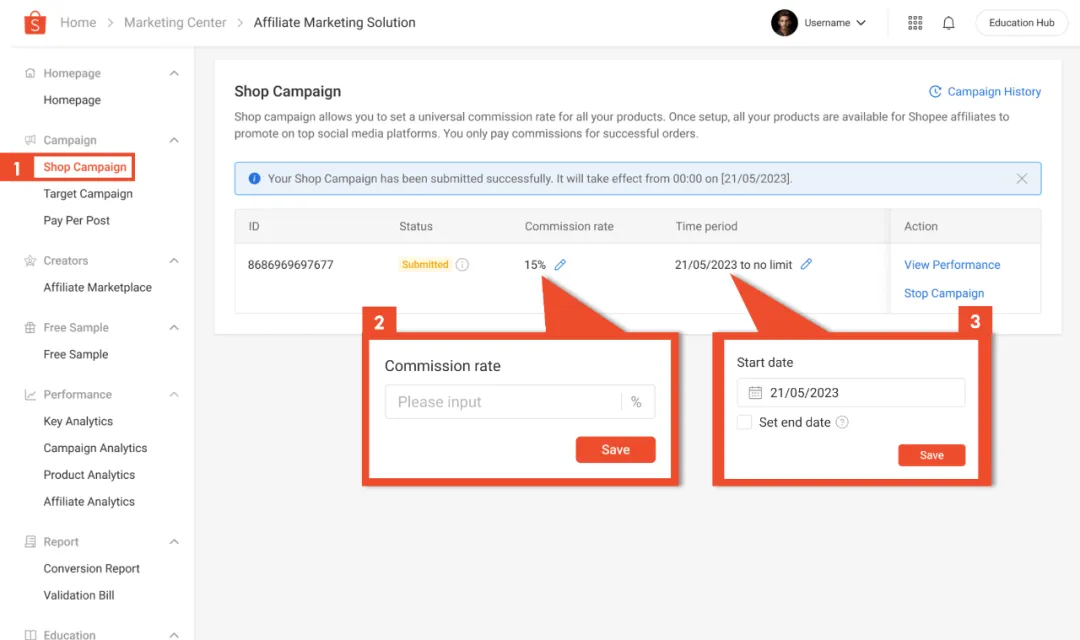1080x640 pixels.
Task: Click the Shopee logo
Action: pos(34,23)
